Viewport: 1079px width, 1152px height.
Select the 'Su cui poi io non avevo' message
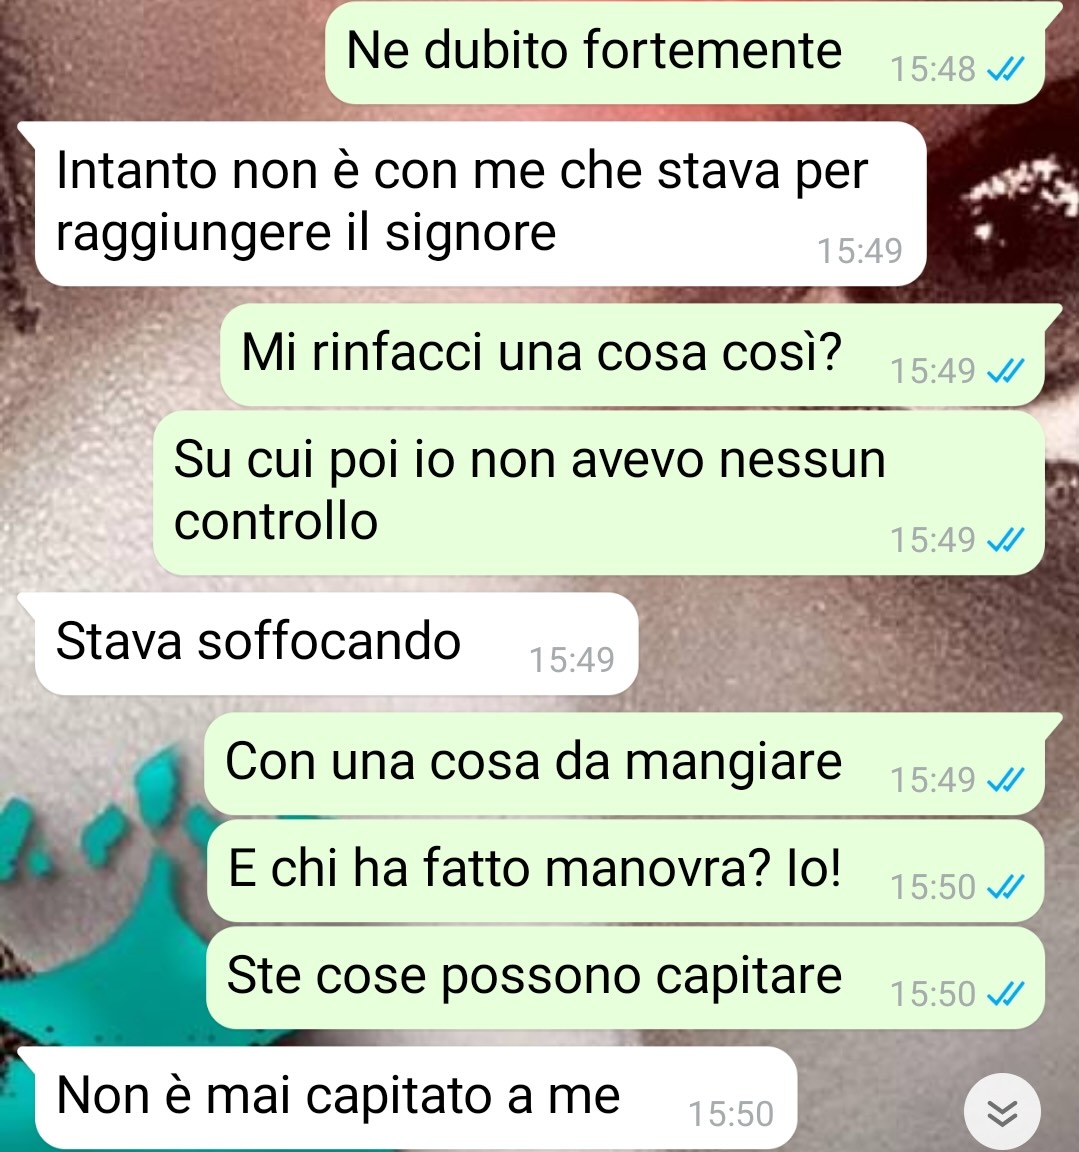pos(599,492)
